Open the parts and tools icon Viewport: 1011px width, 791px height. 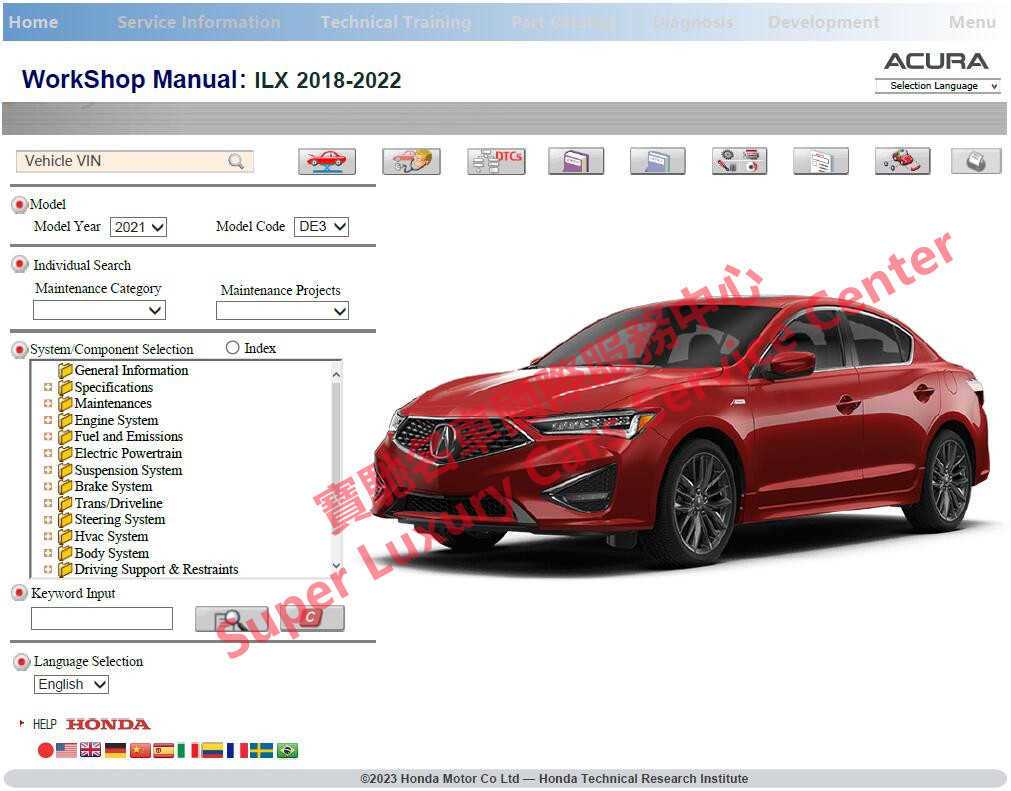[740, 161]
